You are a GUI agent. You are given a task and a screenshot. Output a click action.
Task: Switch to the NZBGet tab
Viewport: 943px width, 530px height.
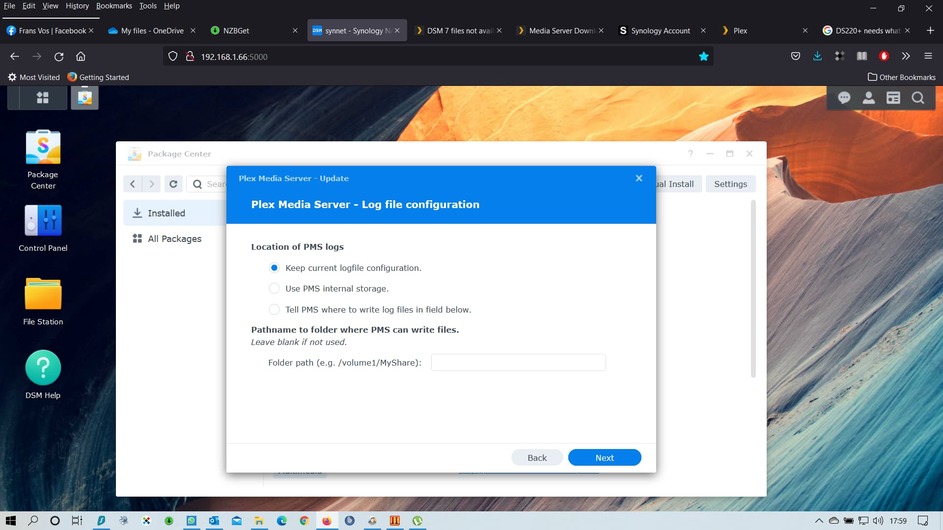[x=253, y=31]
